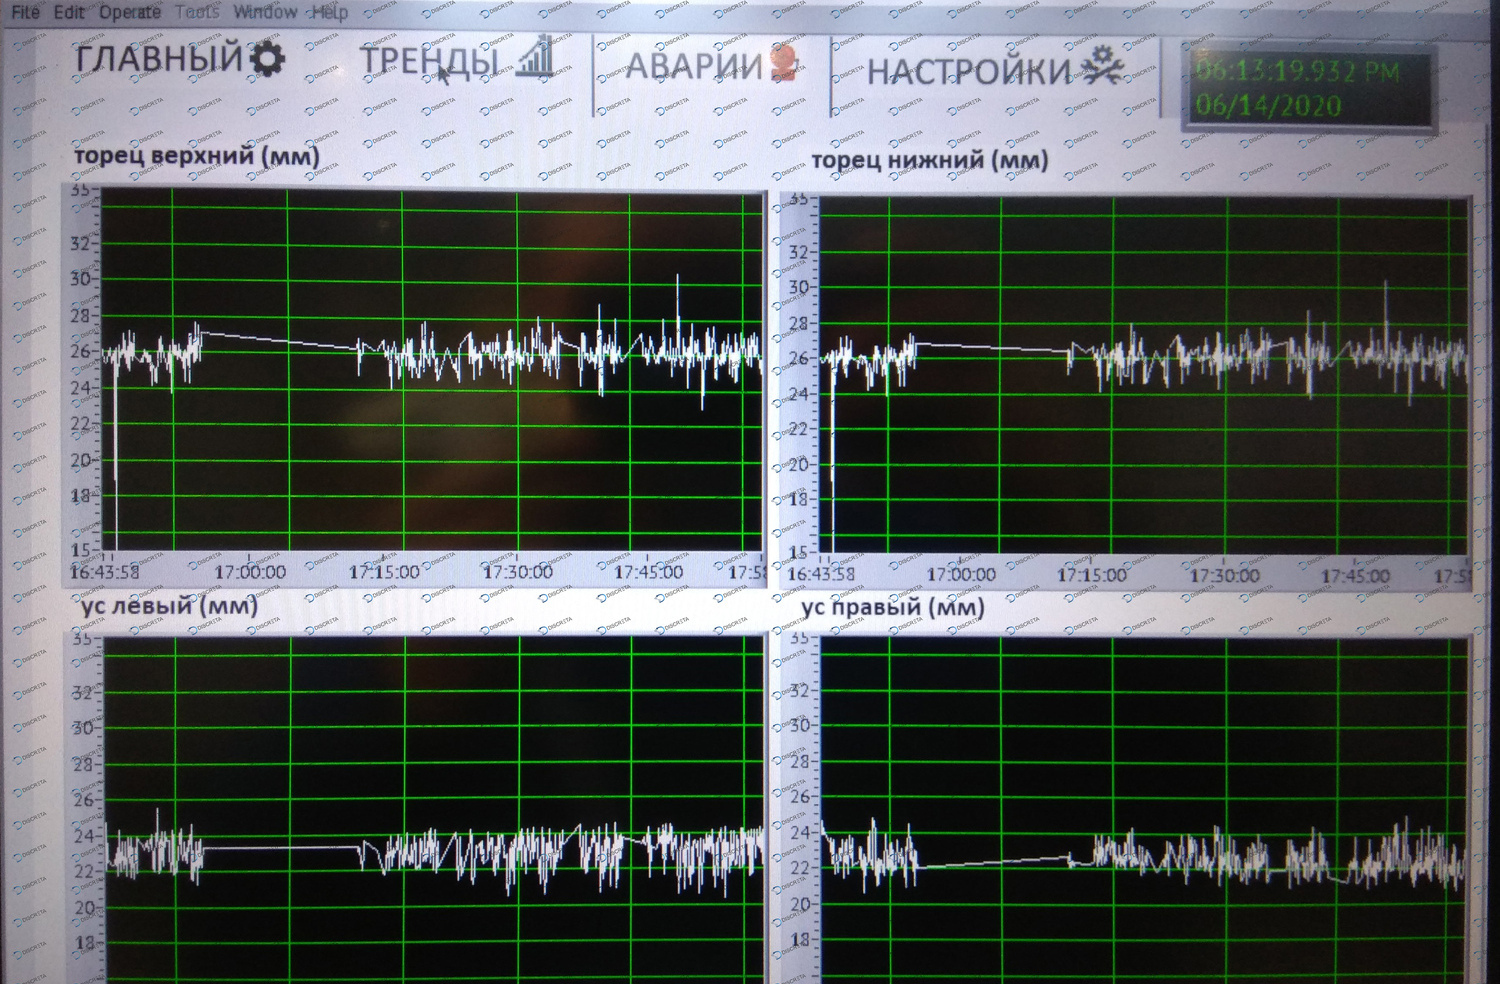The height and width of the screenshot is (984, 1500).
Task: Click the wrench-and-gear icon beside НАСТРОЙКИ
Action: [x=1101, y=66]
